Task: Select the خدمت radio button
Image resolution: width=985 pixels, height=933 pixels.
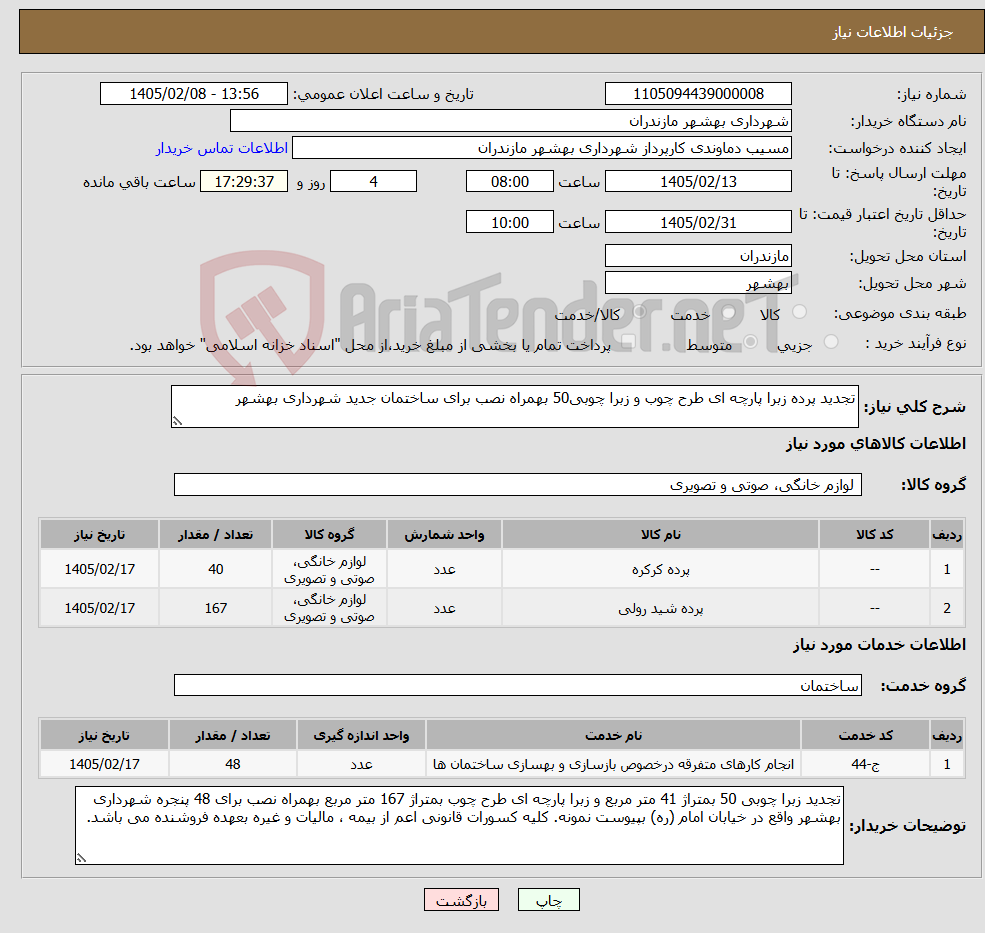Action: coord(729,312)
